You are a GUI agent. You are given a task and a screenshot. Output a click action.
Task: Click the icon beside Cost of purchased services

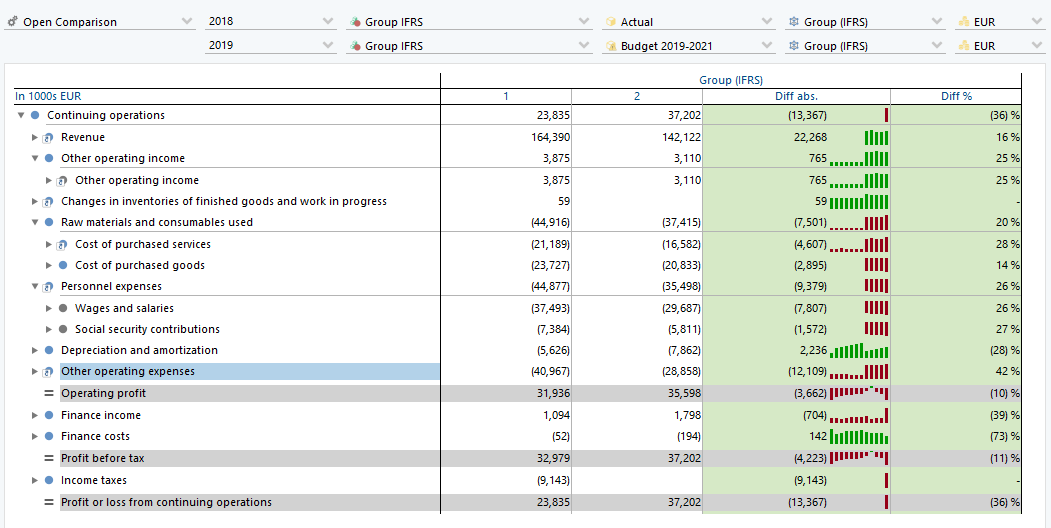(63, 245)
